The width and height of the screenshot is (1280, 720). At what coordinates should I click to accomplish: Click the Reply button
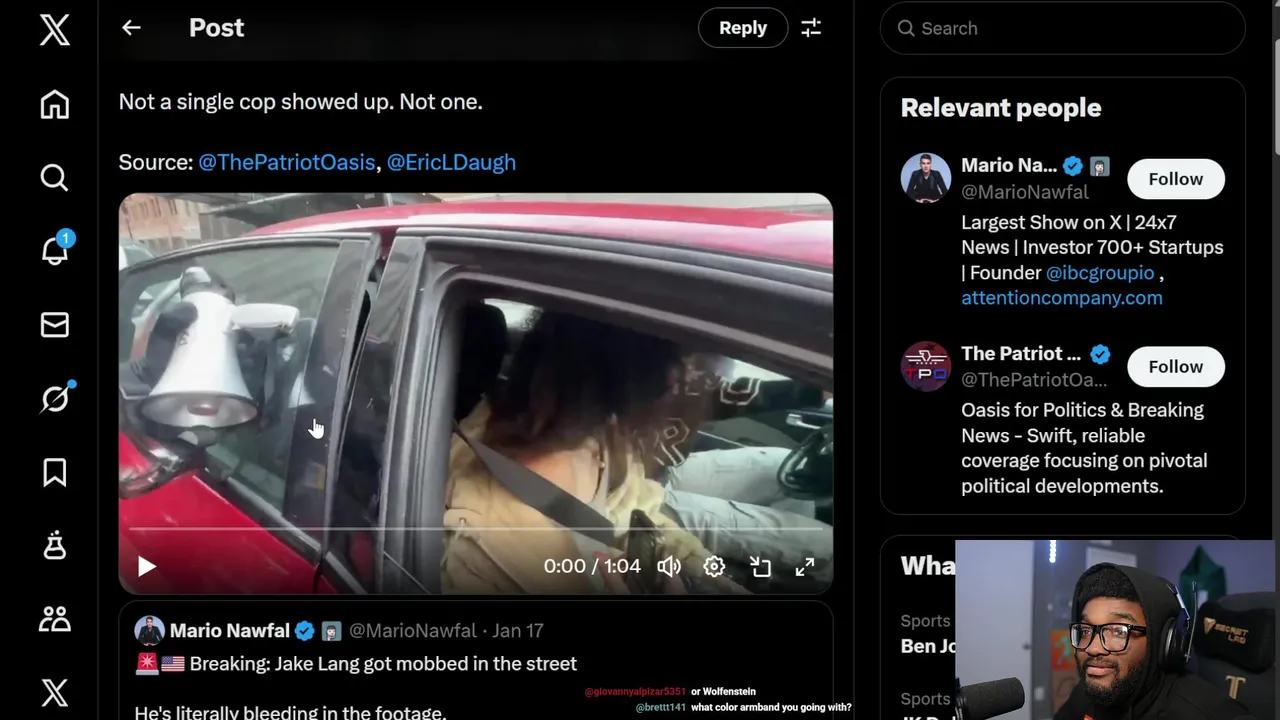click(x=743, y=28)
